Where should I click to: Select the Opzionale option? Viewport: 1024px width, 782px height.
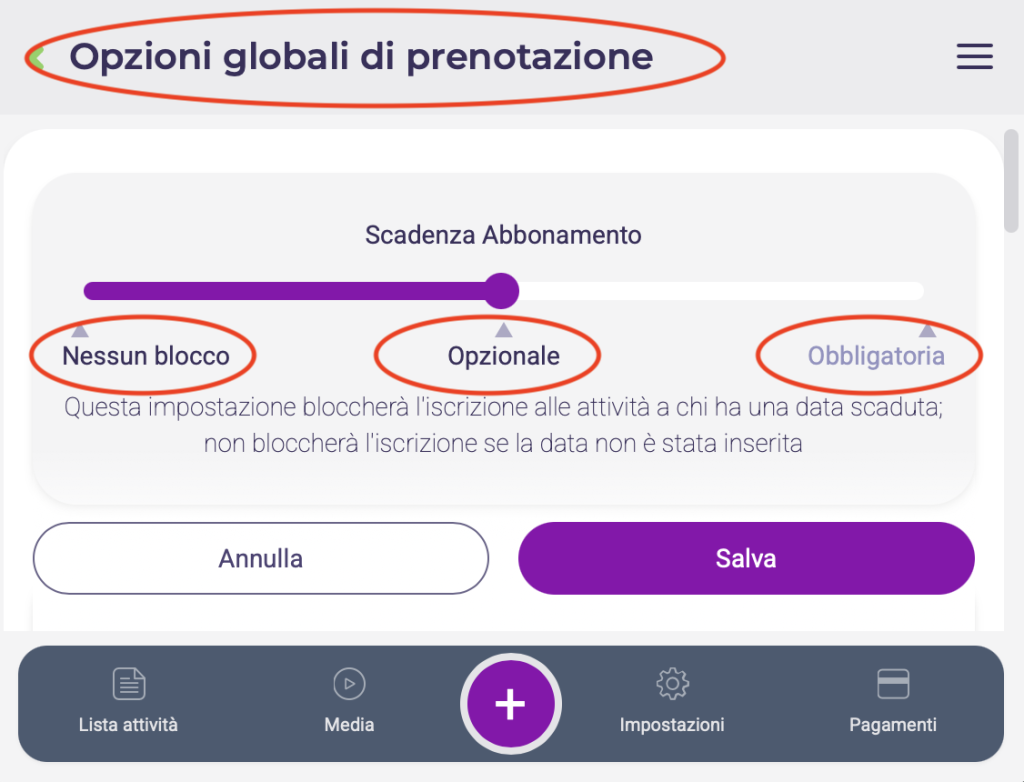[x=504, y=356]
